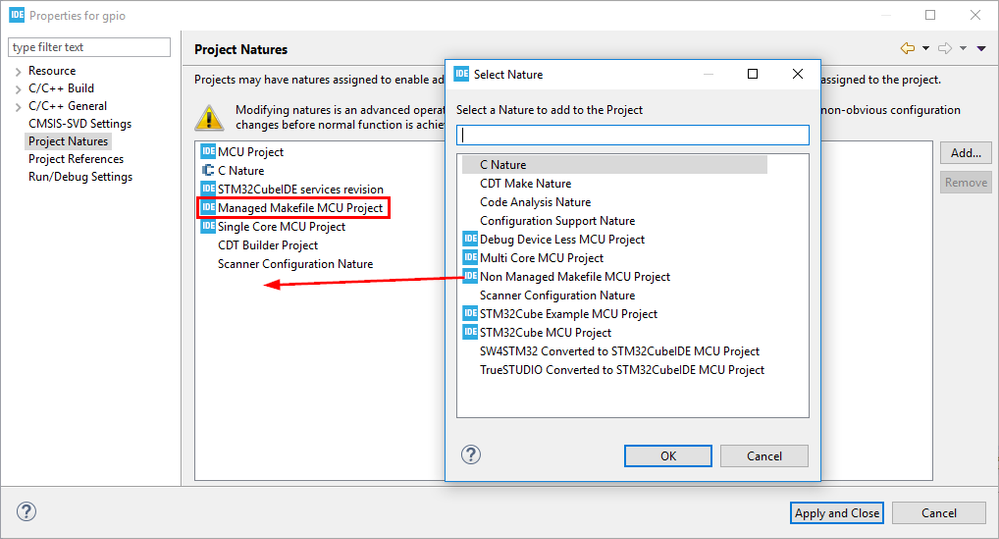Click C icon beside C Nature

pos(208,170)
